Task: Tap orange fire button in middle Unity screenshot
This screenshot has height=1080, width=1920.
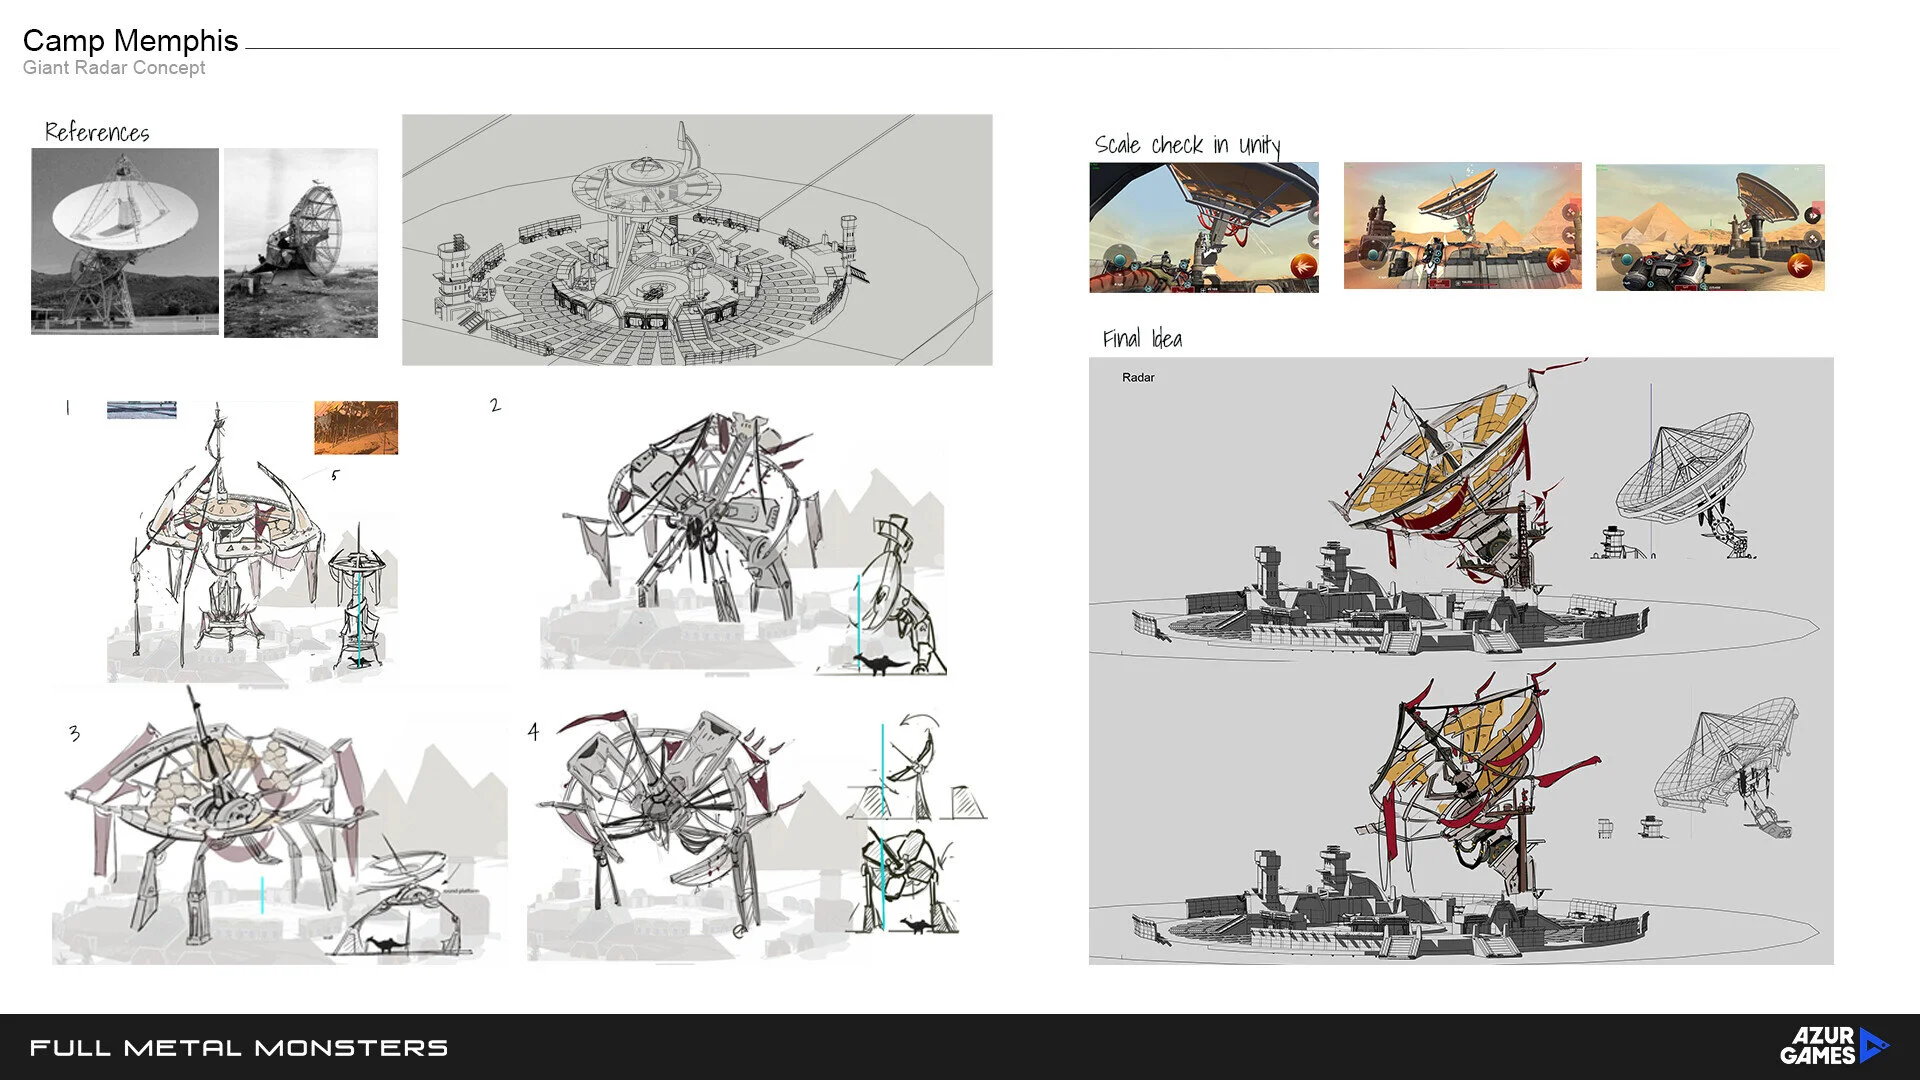Action: coord(1558,261)
